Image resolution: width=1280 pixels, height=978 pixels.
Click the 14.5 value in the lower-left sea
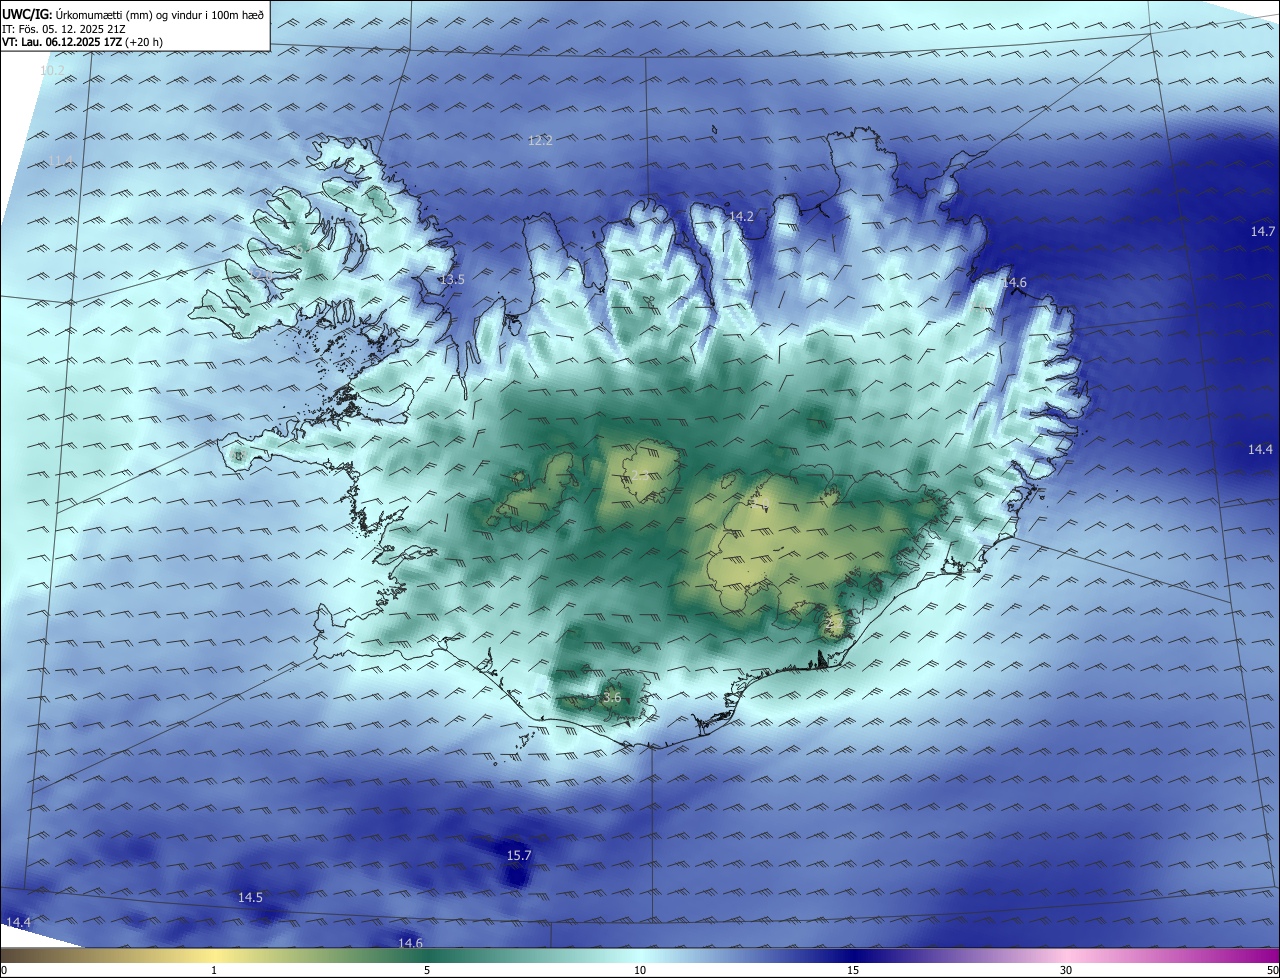[250, 897]
